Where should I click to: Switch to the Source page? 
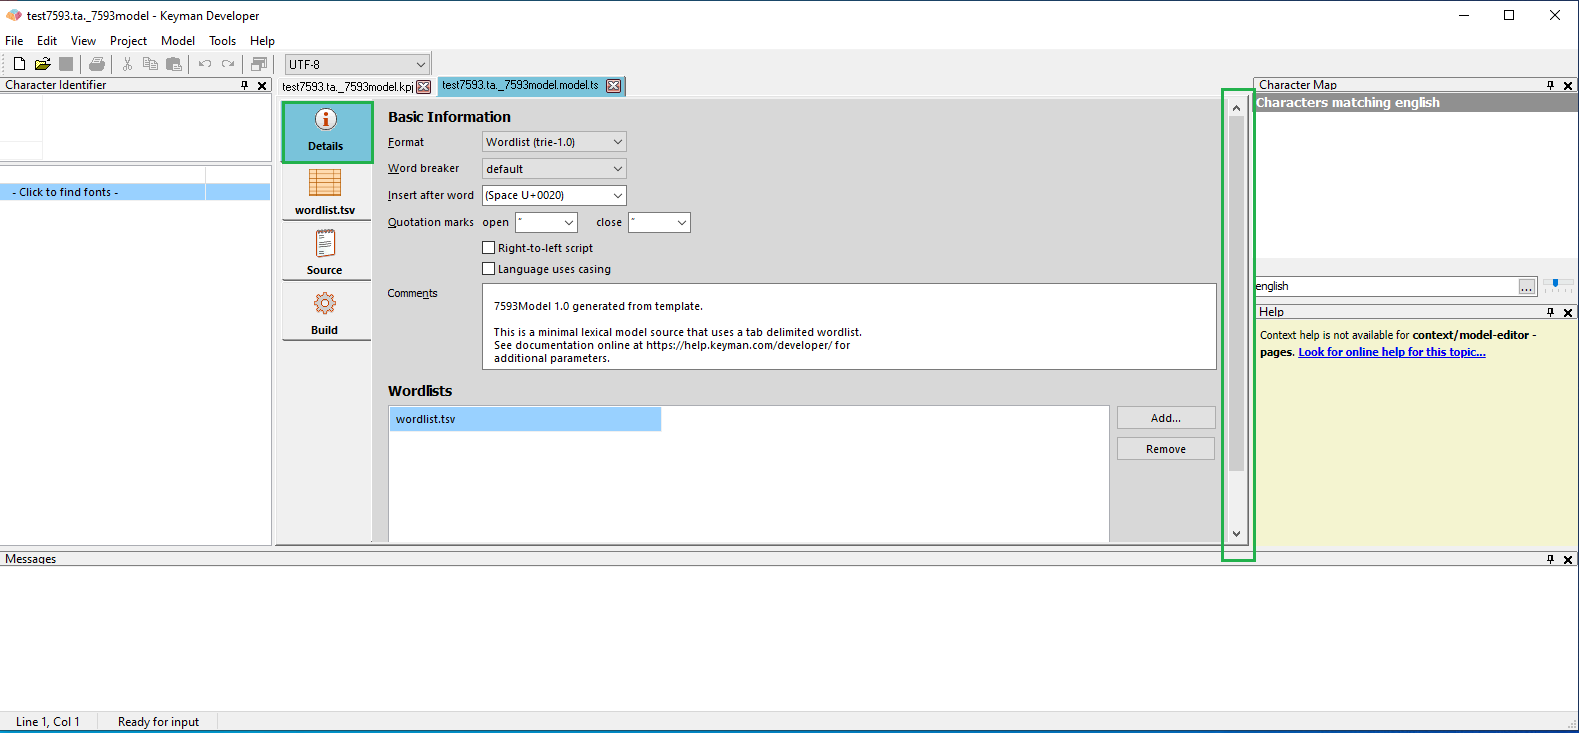coord(326,252)
